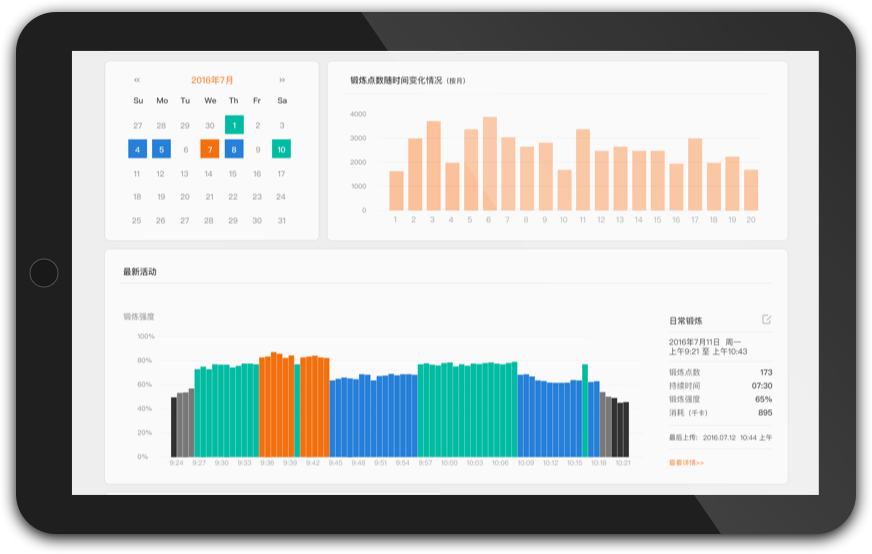Click the edit icon beside 日常锻炼
The width and height of the screenshot is (872, 554).
click(x=766, y=319)
